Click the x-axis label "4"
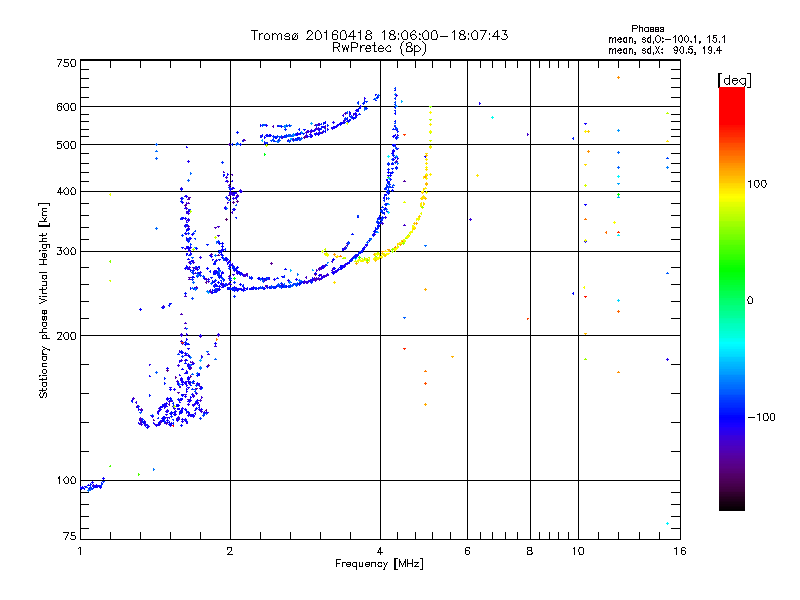The image size is (800, 600). point(380,551)
